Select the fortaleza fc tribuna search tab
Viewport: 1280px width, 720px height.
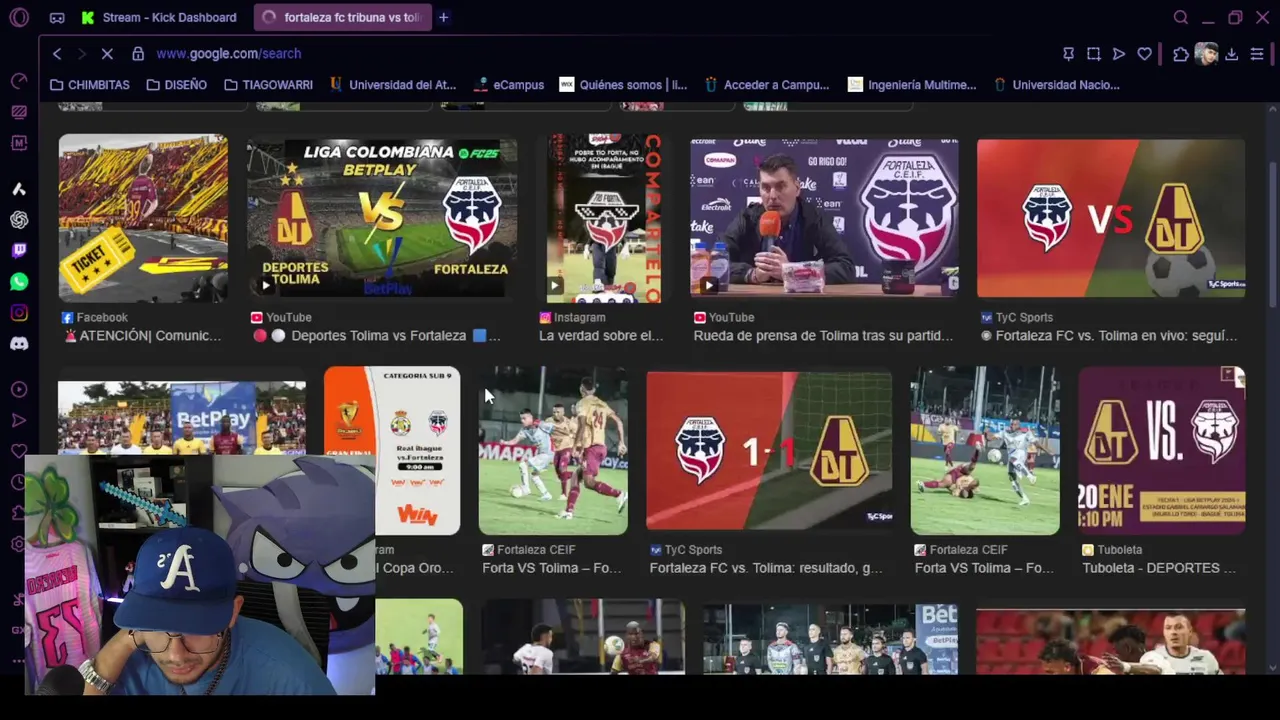[x=343, y=17]
